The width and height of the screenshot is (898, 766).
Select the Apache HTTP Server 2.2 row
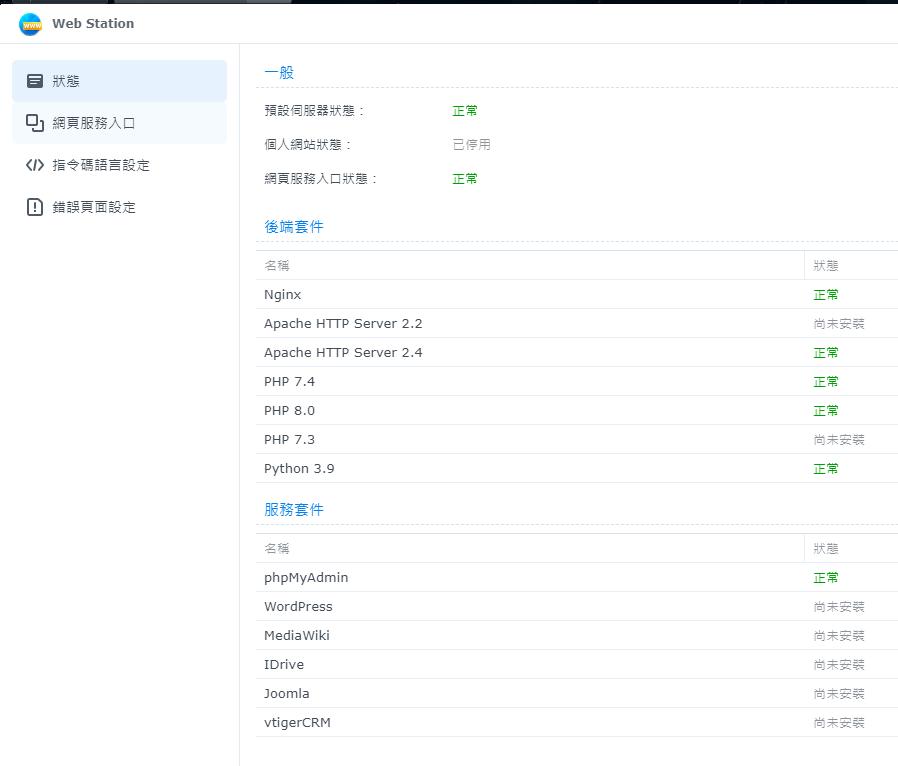577,324
